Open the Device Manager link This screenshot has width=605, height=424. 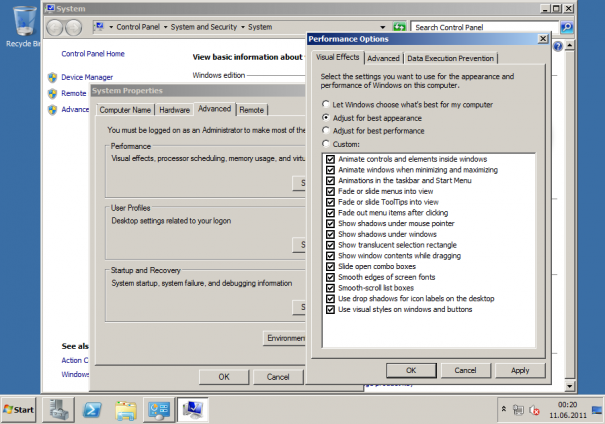point(87,77)
